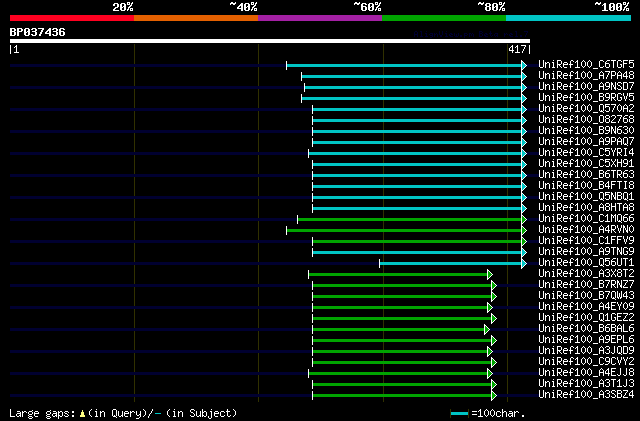Click the cyan ~100% identity legend segment
Image resolution: width=640 pixels, height=421 pixels.
pyautogui.click(x=569, y=18)
